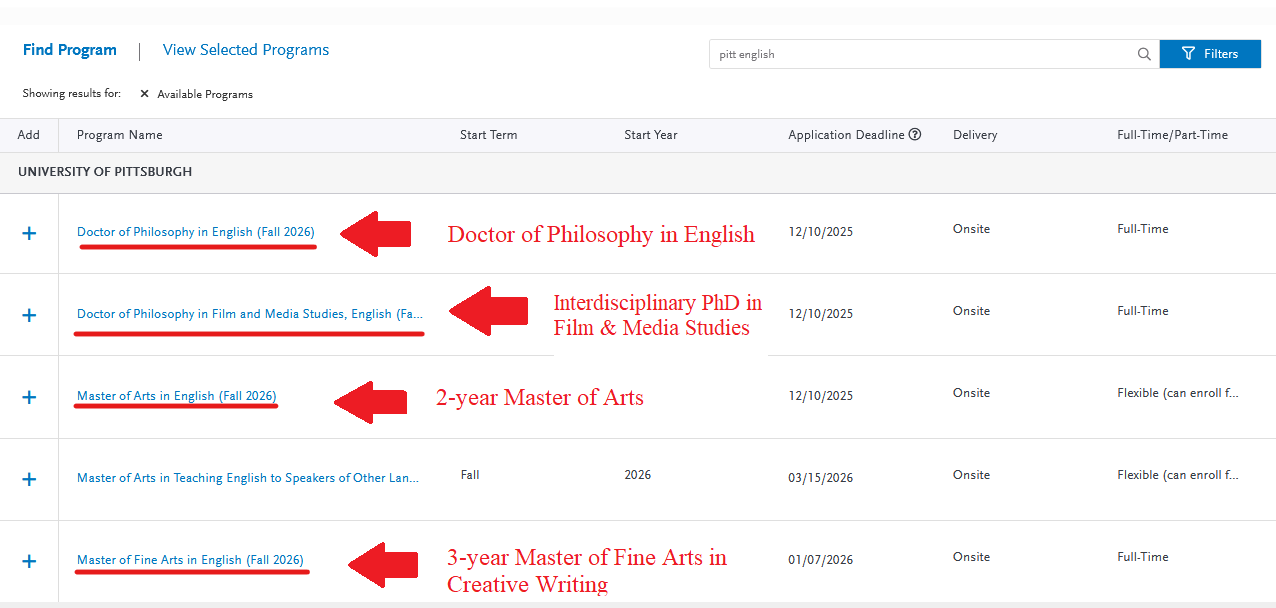
Task: Click the program search field with 'pitt english'
Action: (x=920, y=54)
